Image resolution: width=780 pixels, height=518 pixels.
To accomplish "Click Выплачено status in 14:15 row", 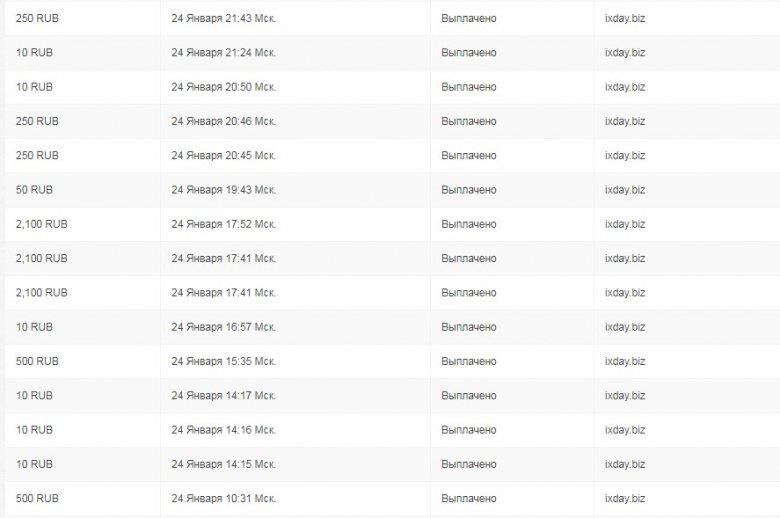I will (x=469, y=465).
